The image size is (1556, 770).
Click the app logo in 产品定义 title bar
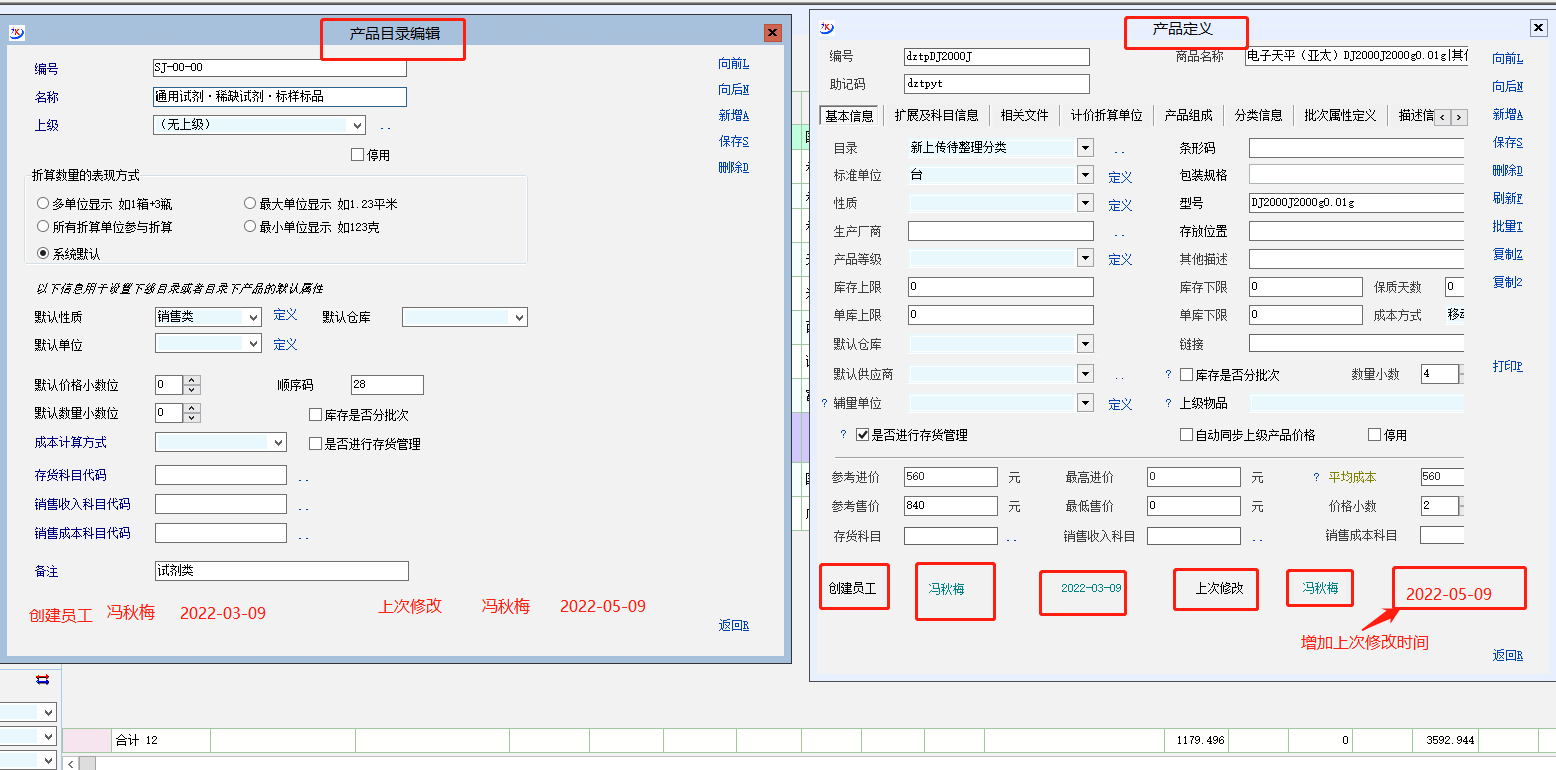826,28
